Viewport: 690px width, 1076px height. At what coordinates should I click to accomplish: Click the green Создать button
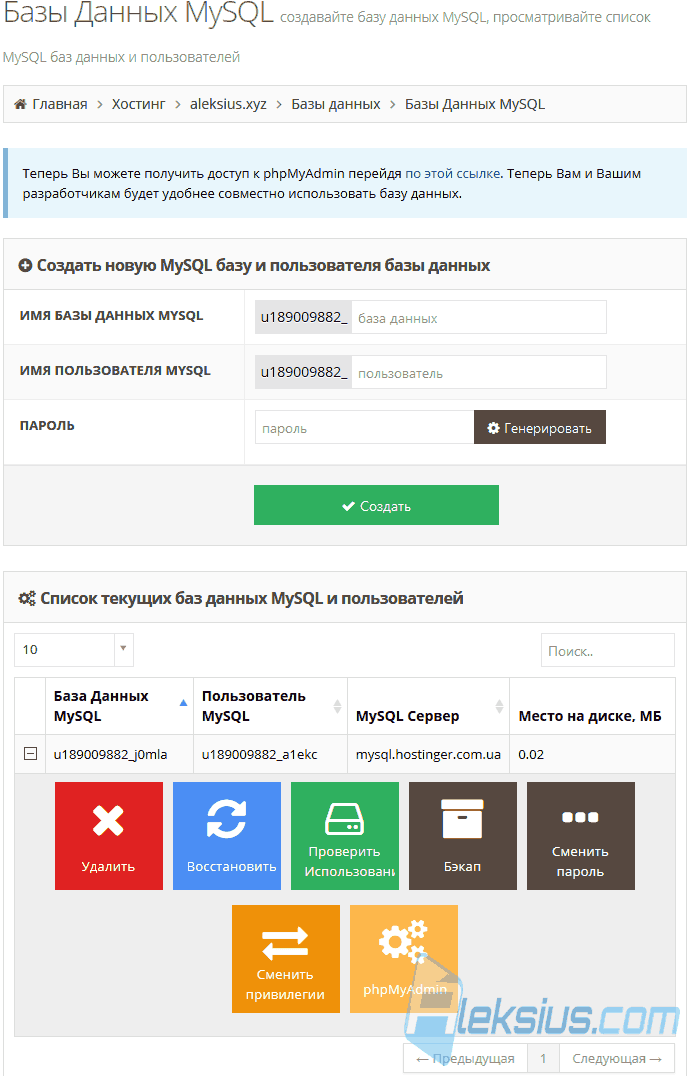(376, 505)
